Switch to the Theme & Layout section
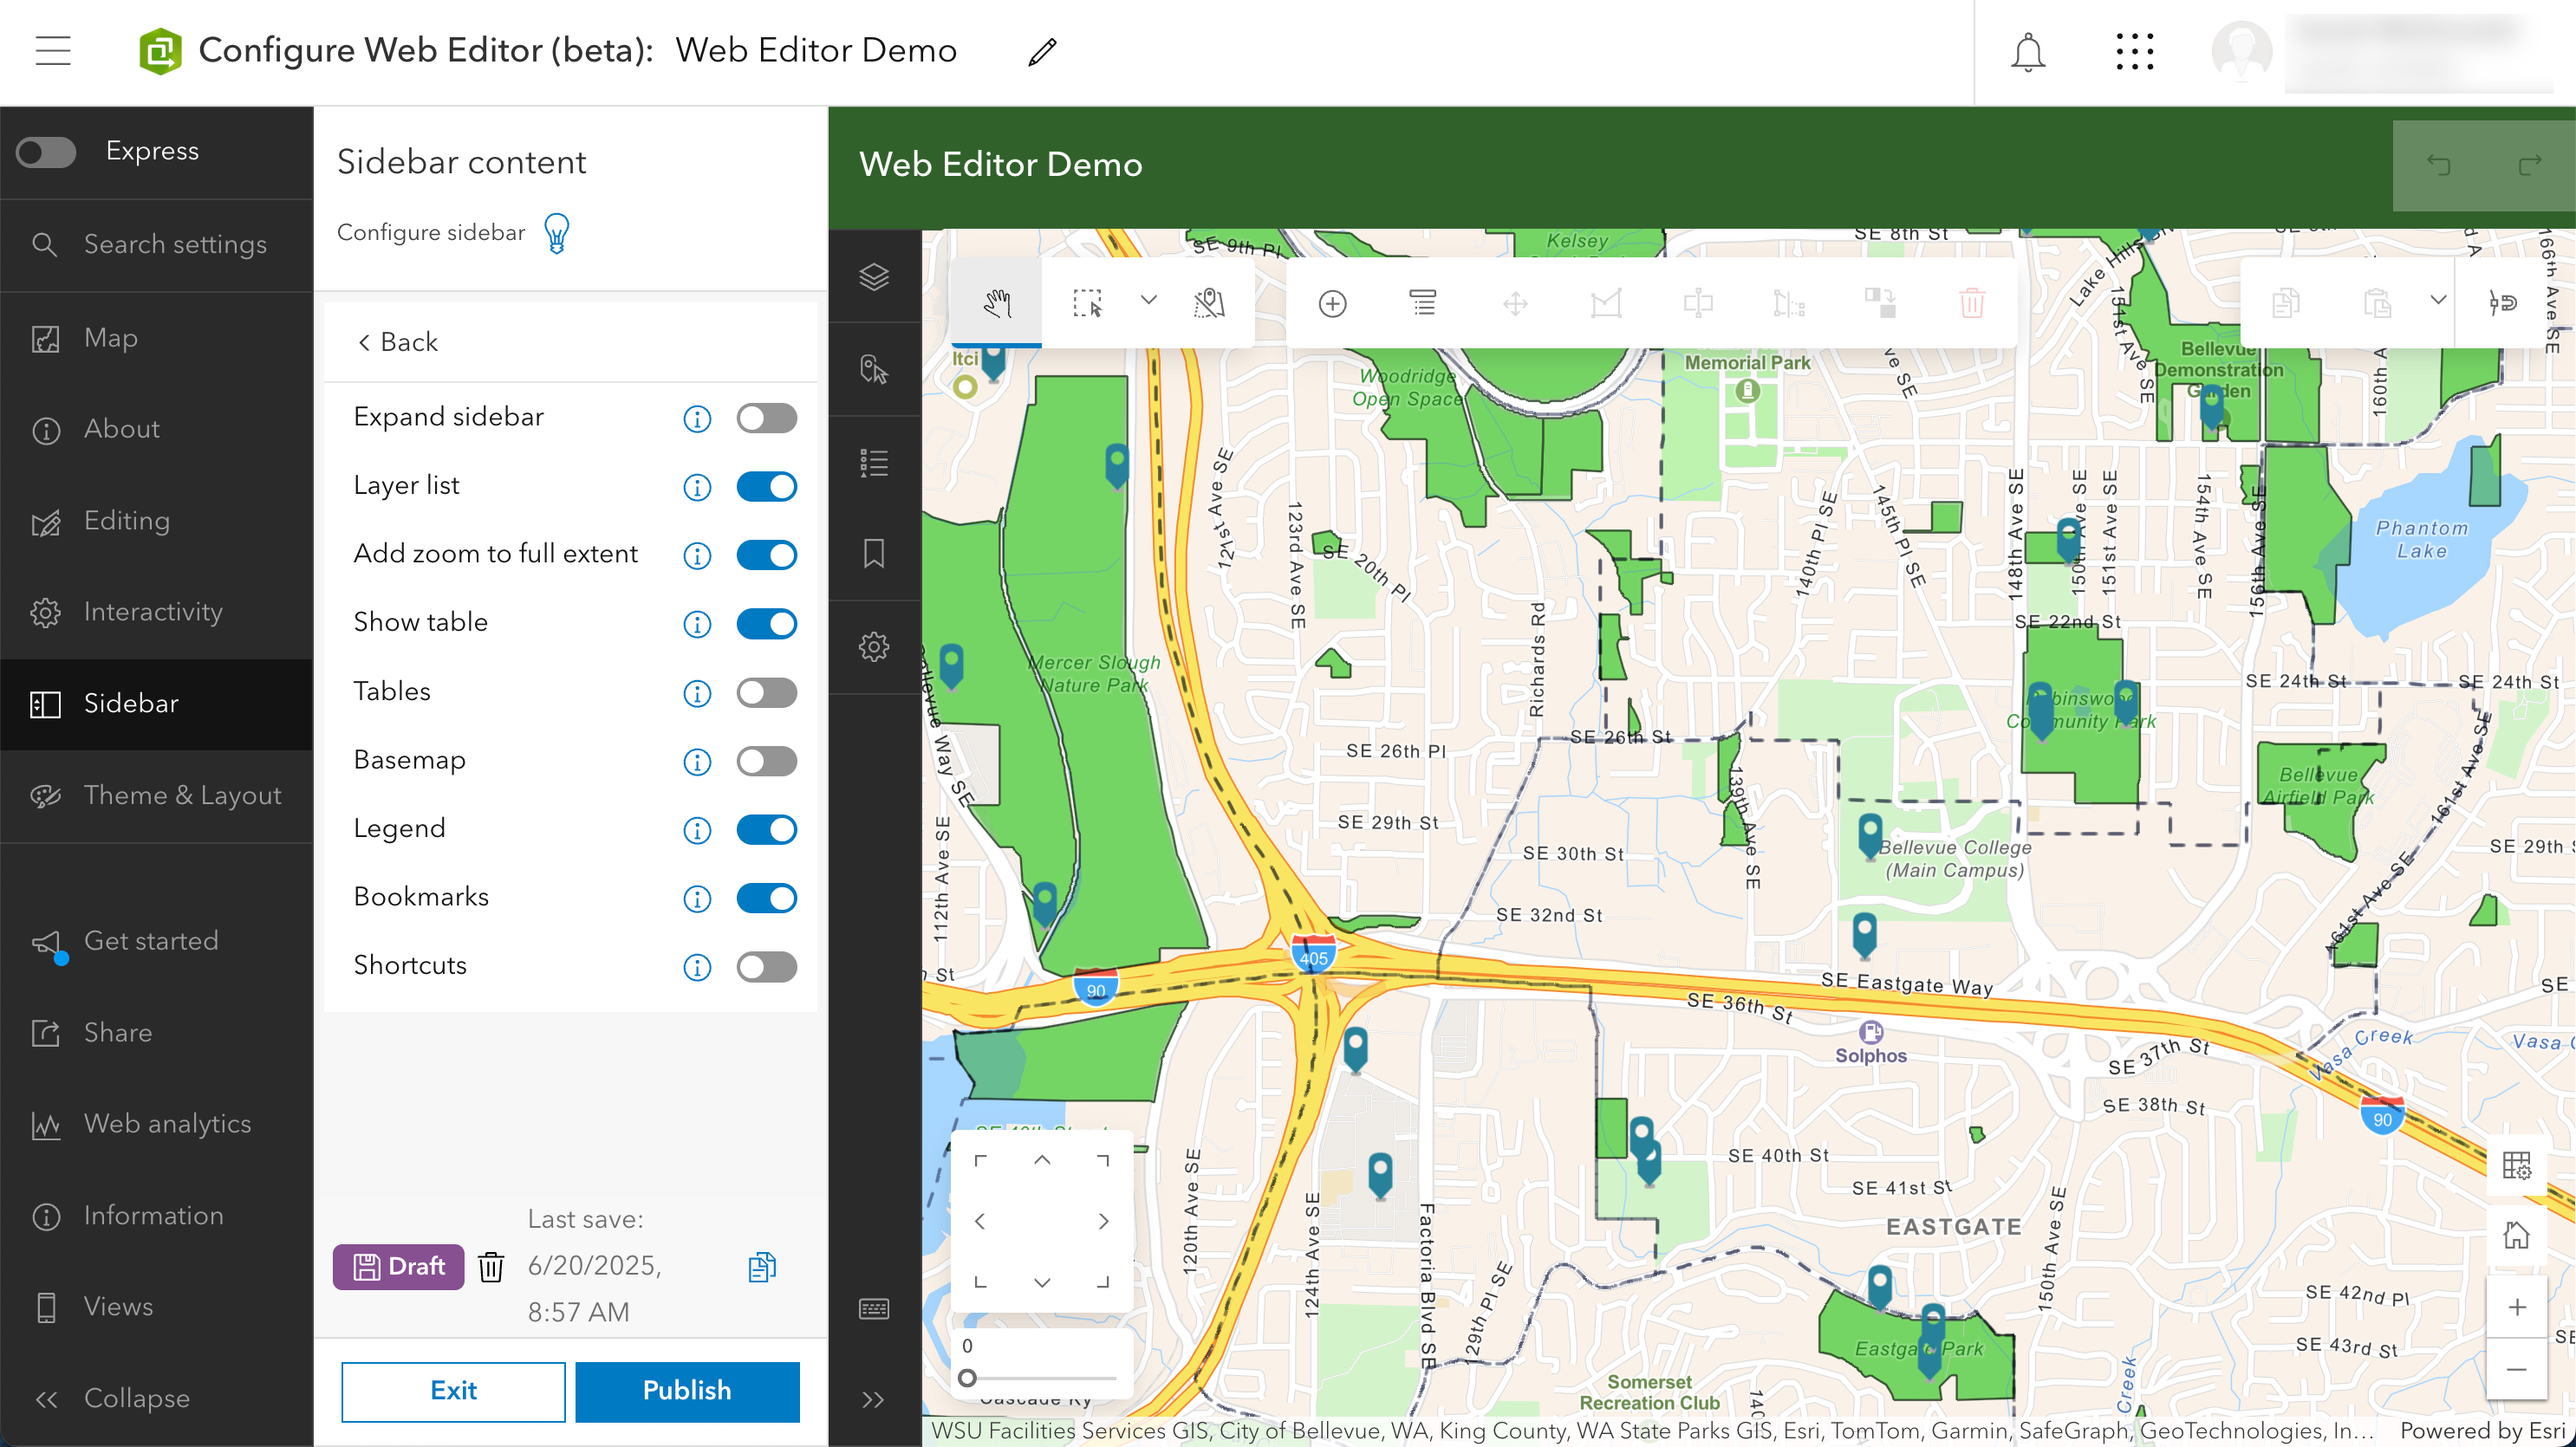Viewport: 2576px width, 1447px height. coord(182,796)
